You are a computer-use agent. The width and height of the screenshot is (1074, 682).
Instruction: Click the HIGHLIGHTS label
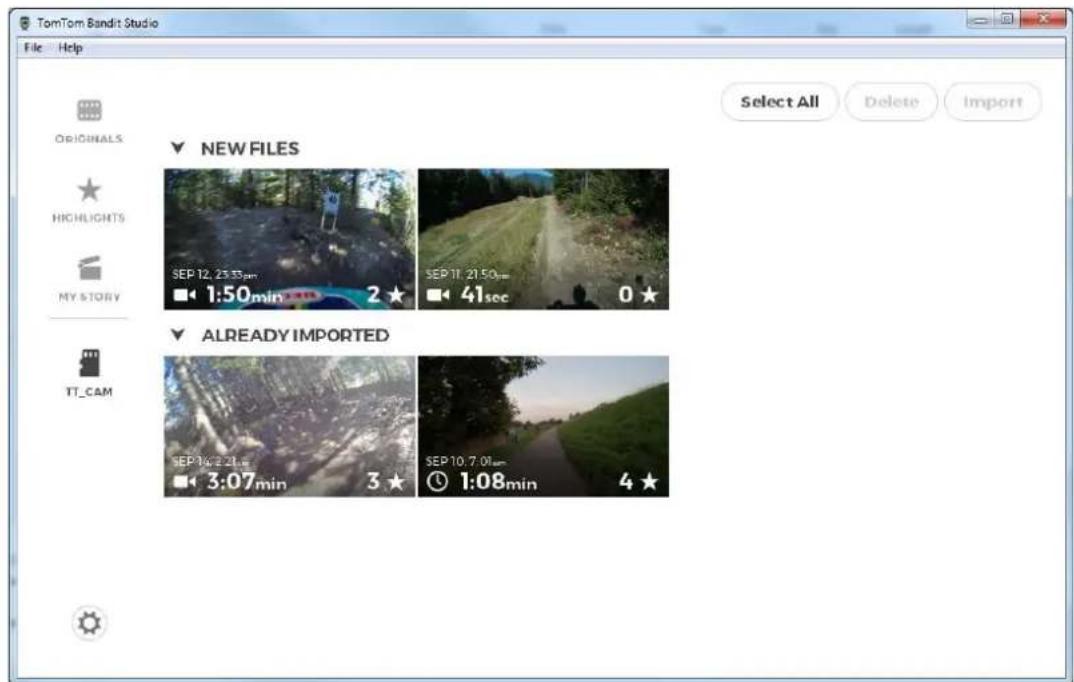point(89,218)
